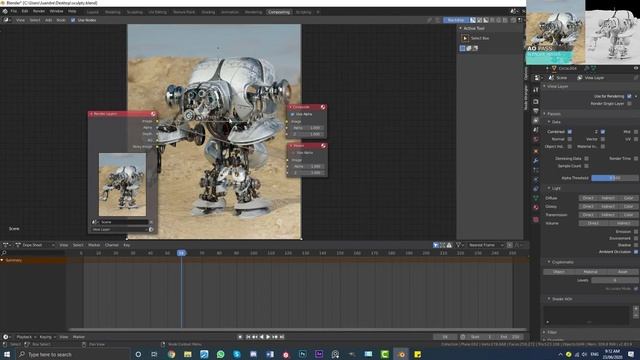Open the Keying dropdown in timeline
The width and height of the screenshot is (640, 360).
tap(47, 337)
